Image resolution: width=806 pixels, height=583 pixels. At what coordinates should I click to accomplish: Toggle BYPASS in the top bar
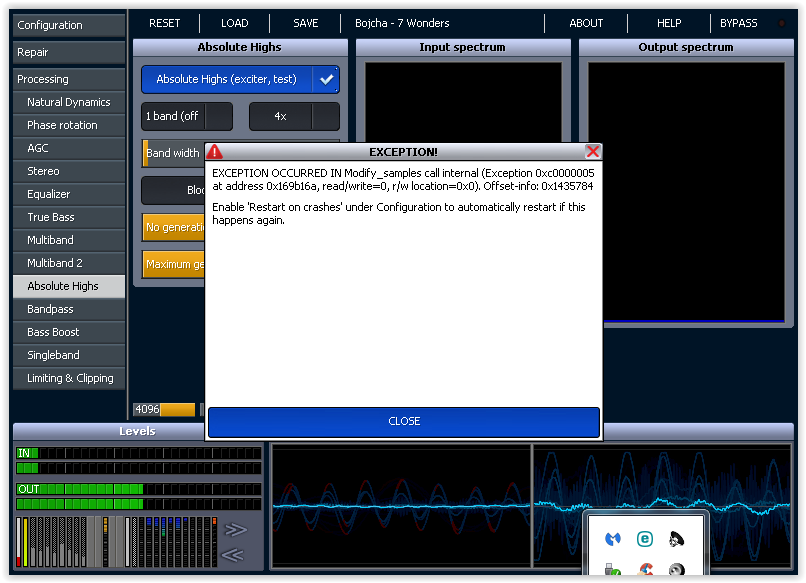739,23
